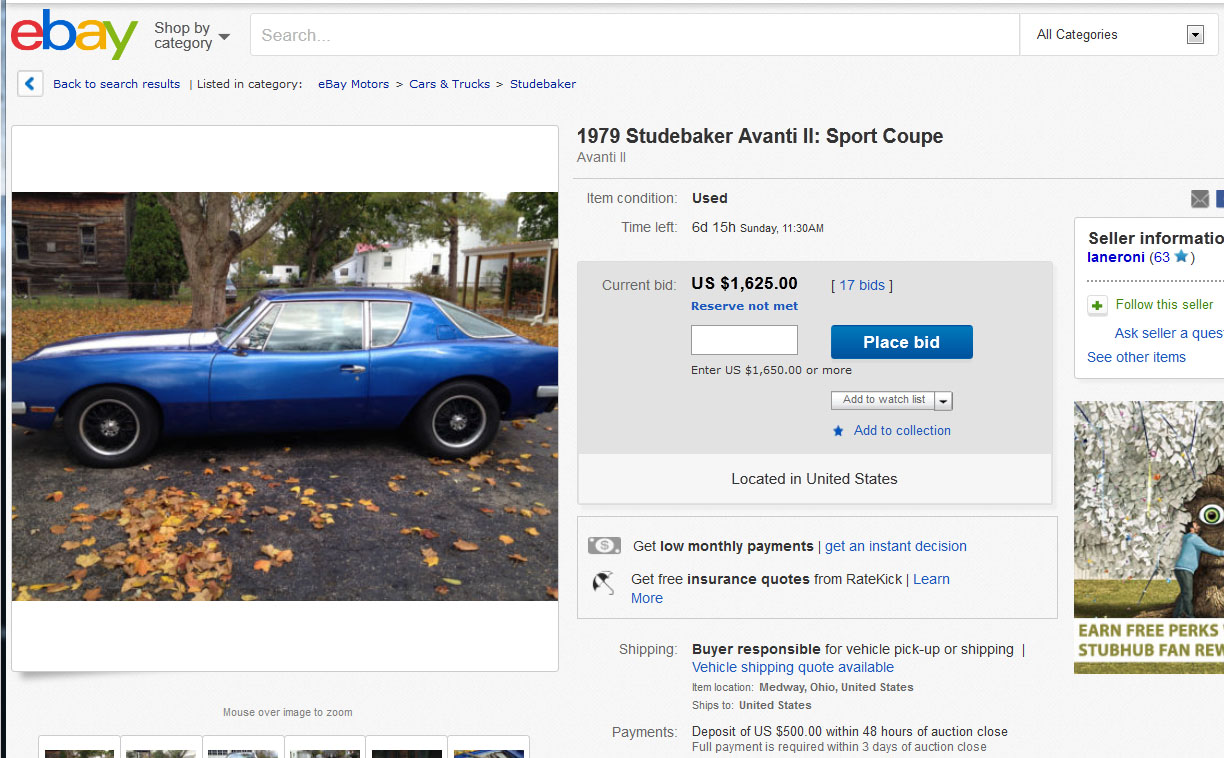This screenshot has width=1224, height=758.
Task: Click the blue star beside Add to collection
Action: pos(838,431)
